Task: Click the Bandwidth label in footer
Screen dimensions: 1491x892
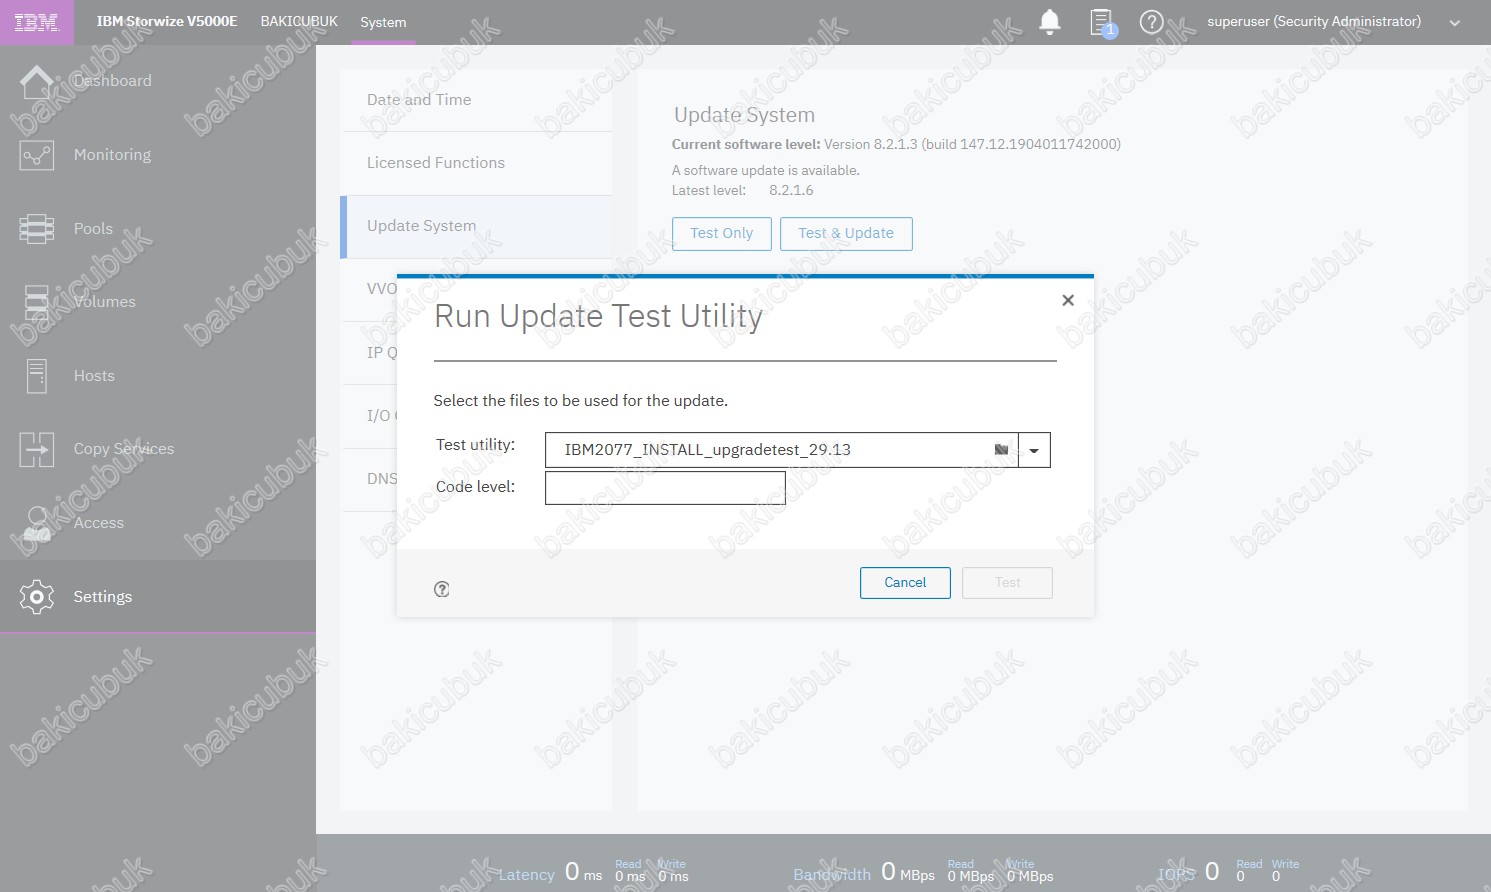Action: point(832,874)
